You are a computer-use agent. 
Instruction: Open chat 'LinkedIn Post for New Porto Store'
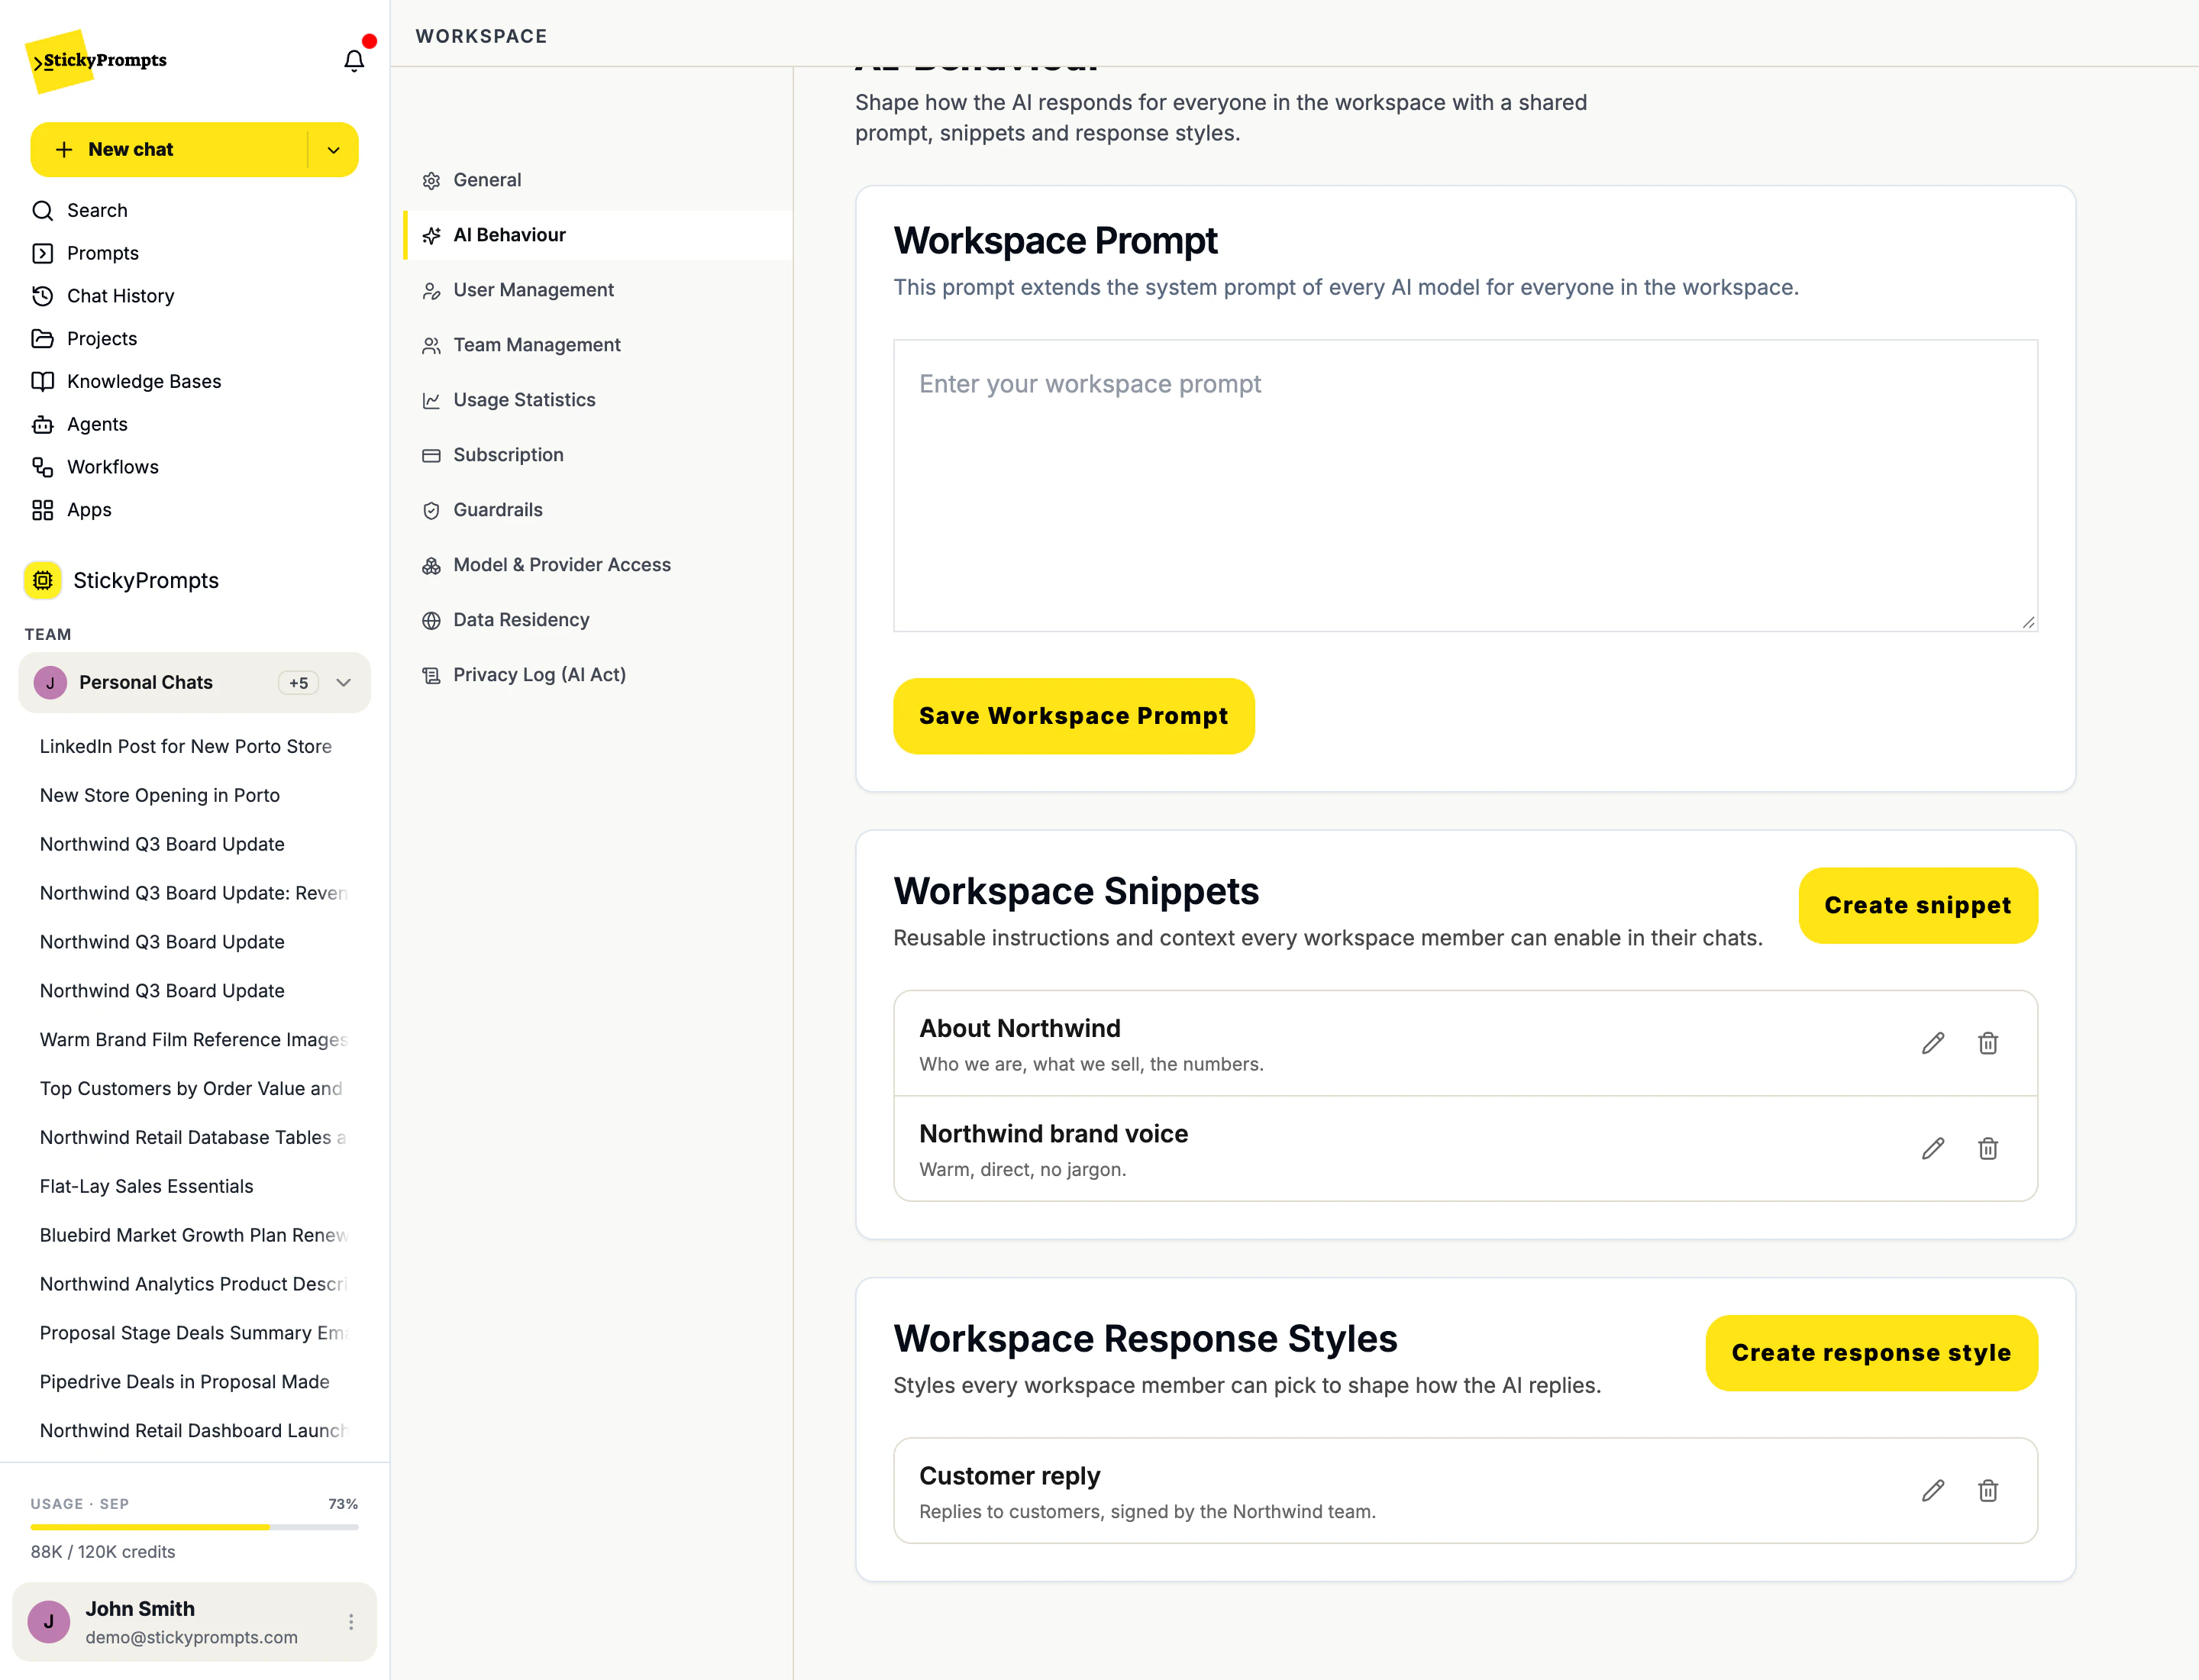186,747
